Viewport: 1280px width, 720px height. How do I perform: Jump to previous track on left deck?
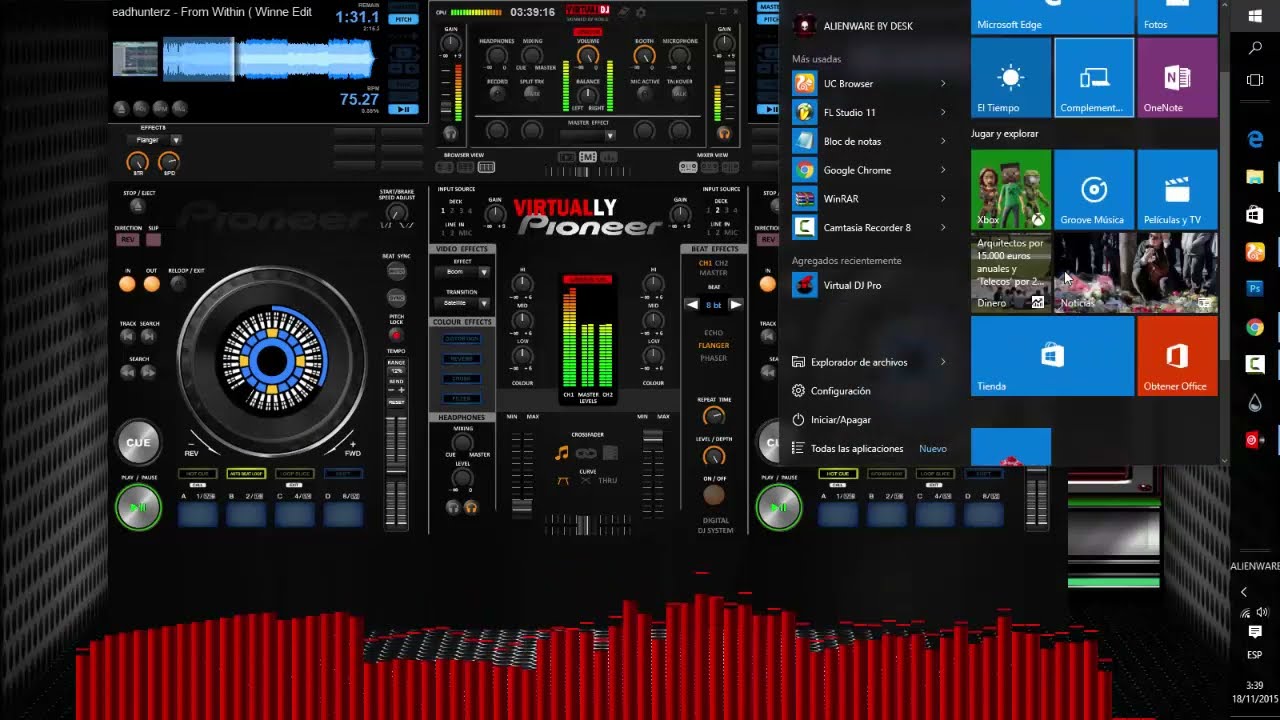128,337
